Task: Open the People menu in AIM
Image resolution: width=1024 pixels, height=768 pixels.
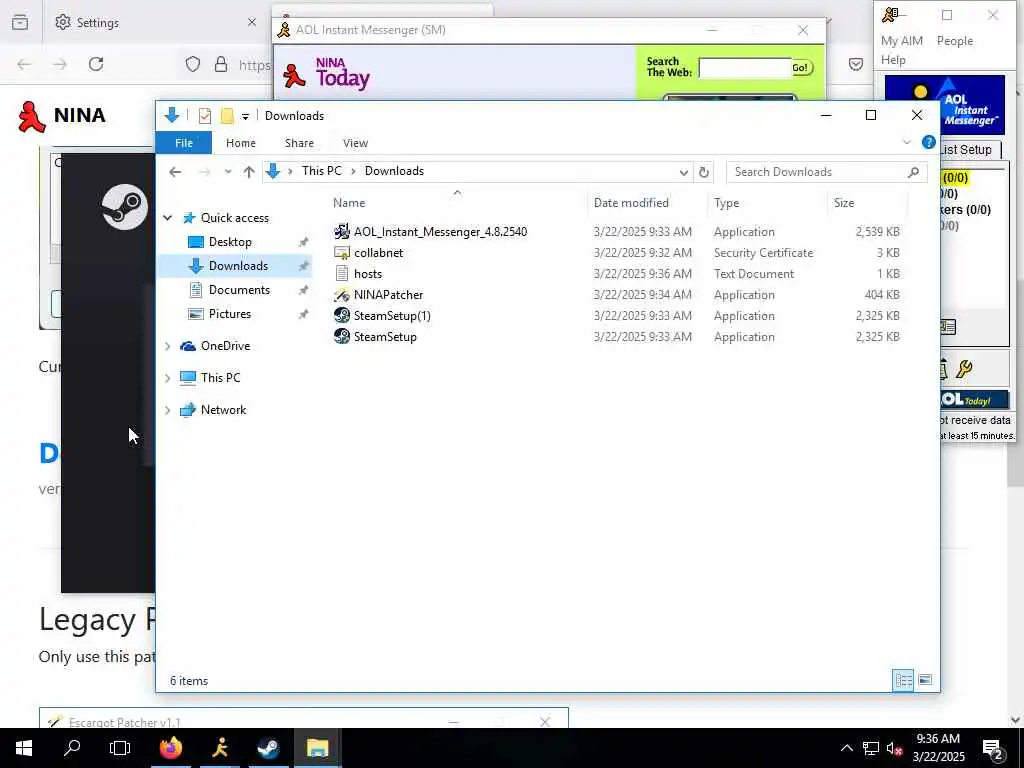Action: [x=954, y=40]
